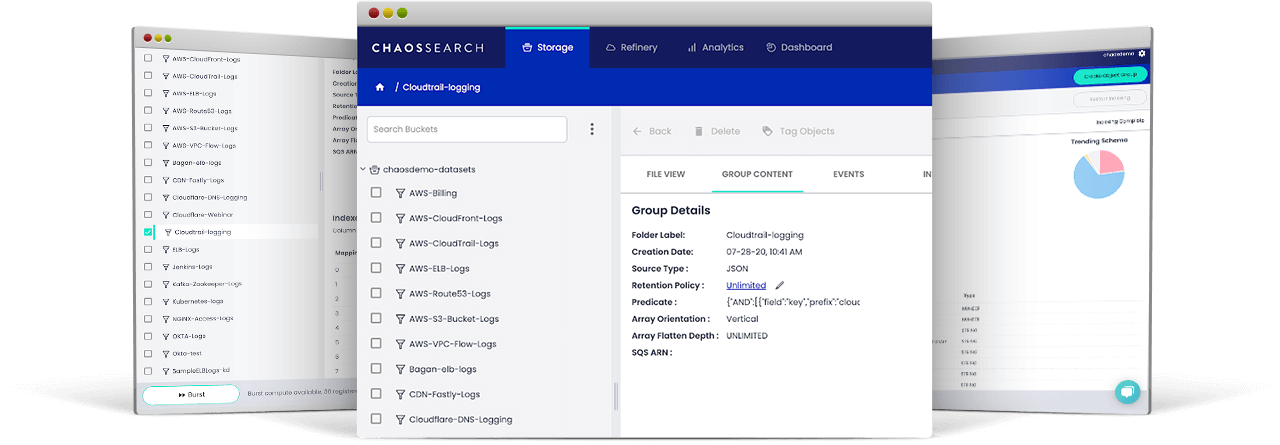This screenshot has width=1280, height=445.
Task: Check the AWS-CloudFront-Logs checkbox in front window
Action: 376,218
